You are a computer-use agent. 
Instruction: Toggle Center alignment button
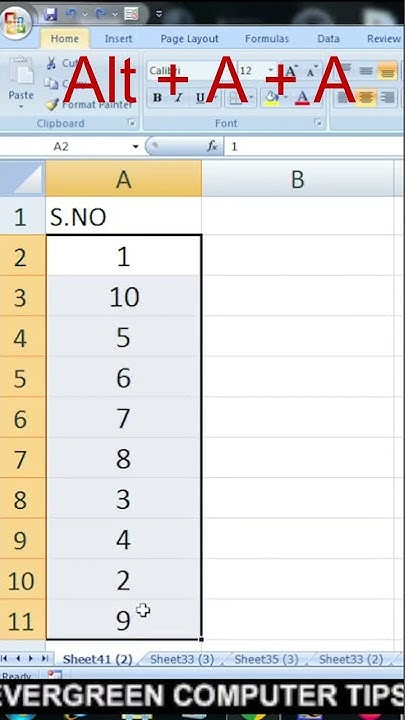(366, 97)
